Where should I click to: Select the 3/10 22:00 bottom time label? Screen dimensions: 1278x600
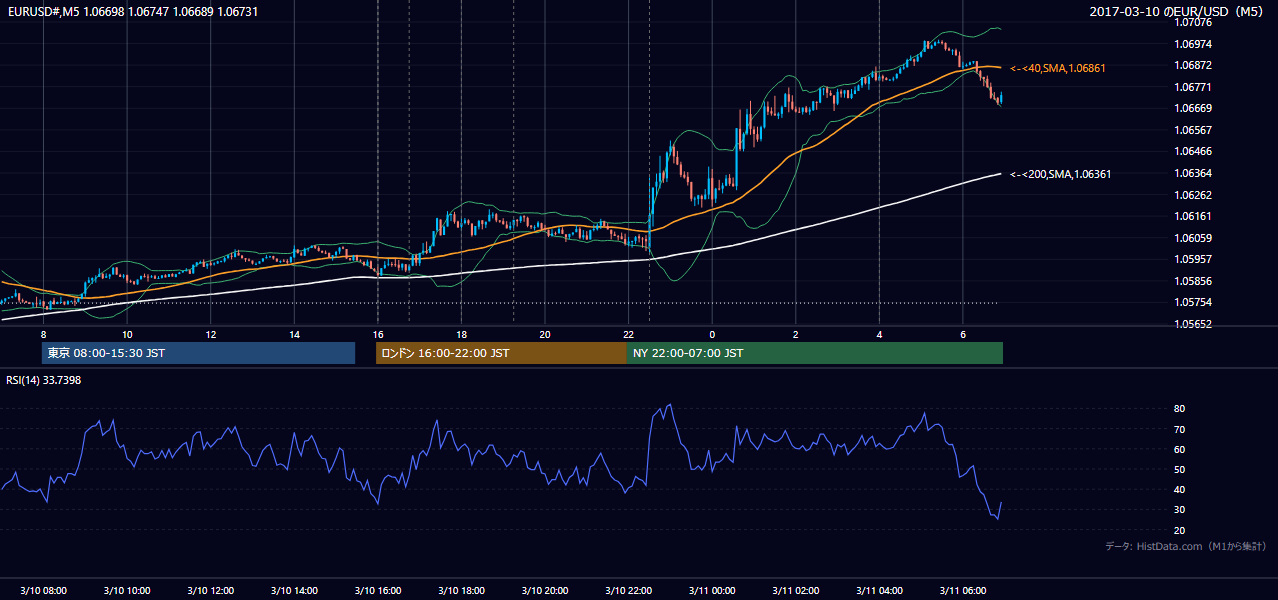[629, 591]
